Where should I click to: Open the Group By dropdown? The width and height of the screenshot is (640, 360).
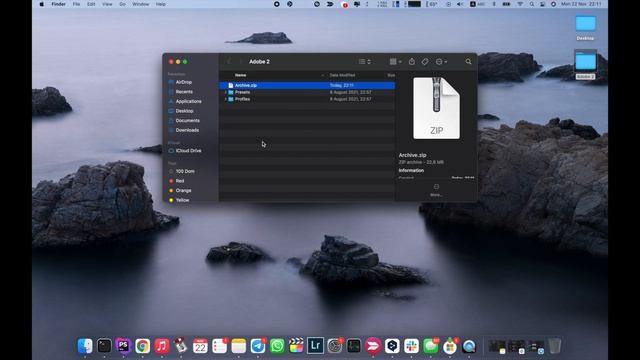click(x=395, y=62)
